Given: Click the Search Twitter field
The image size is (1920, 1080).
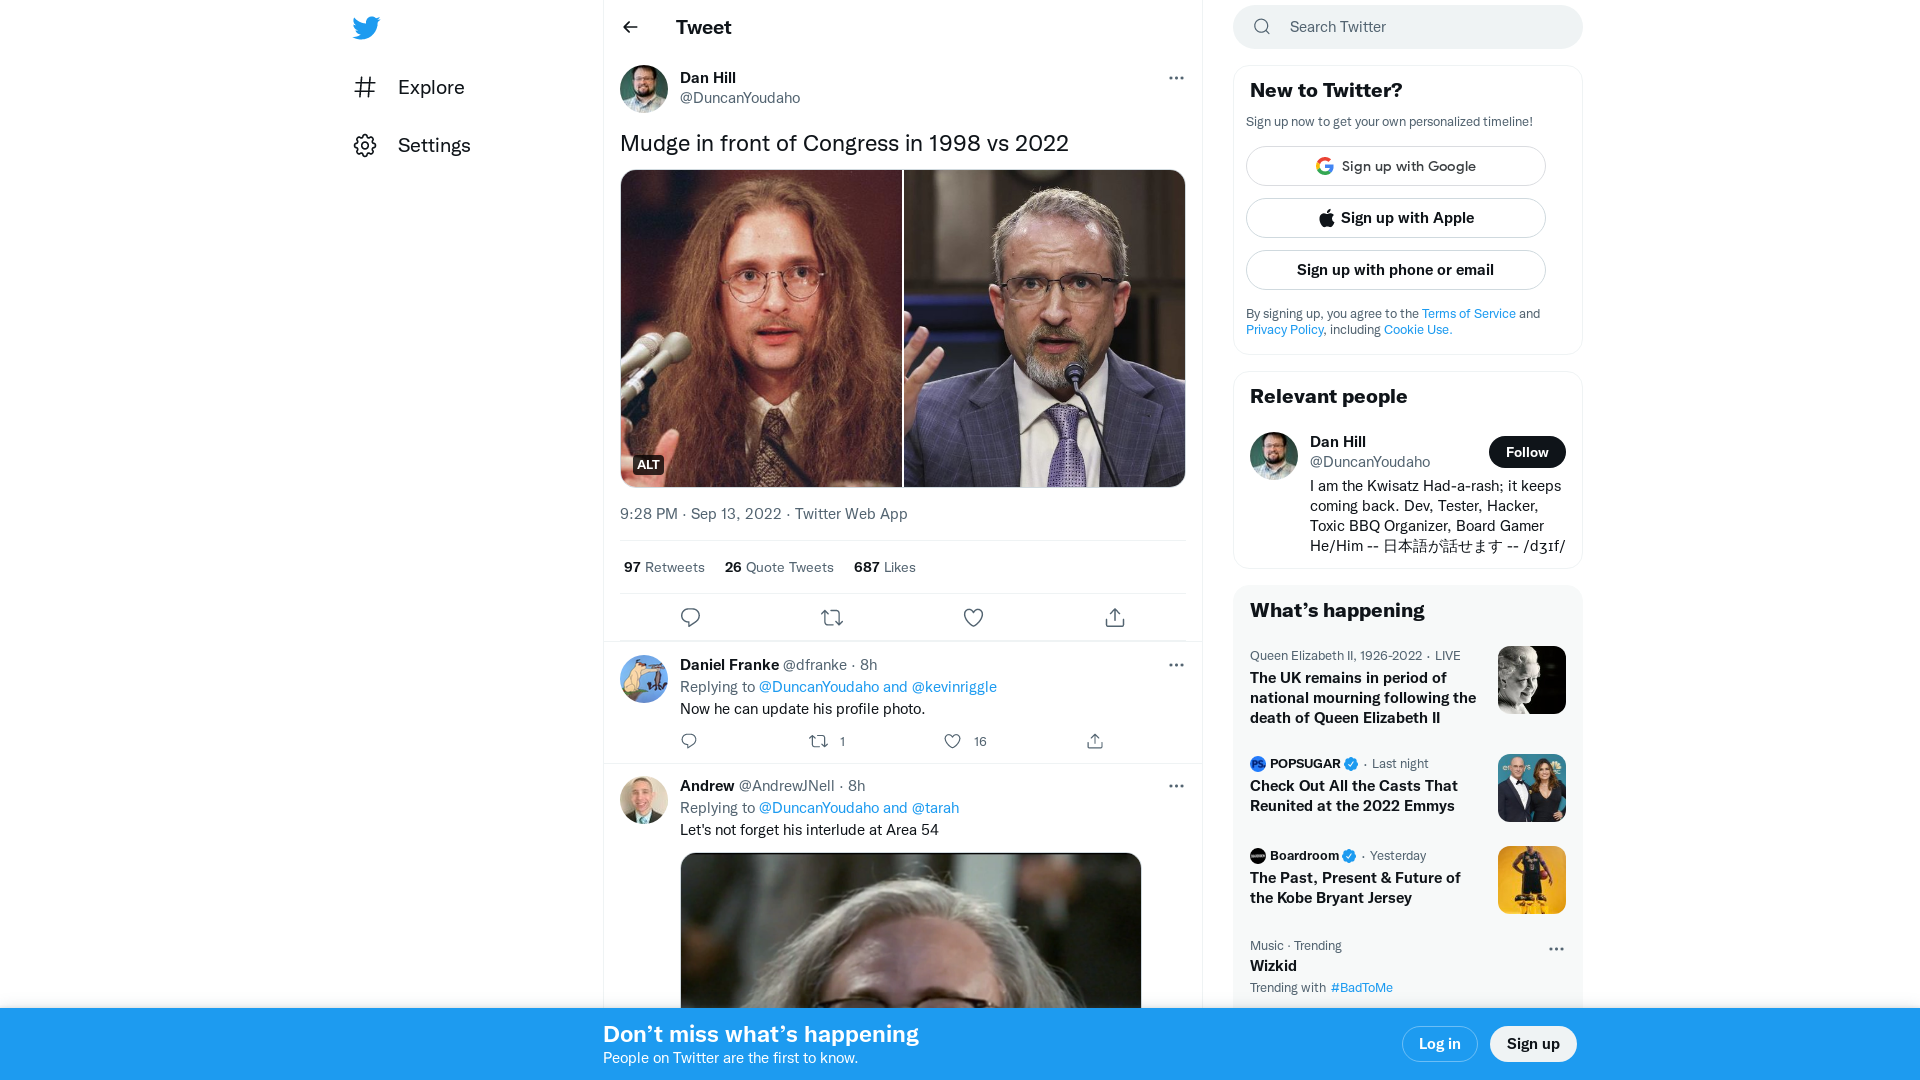Looking at the screenshot, I should click(x=1420, y=27).
